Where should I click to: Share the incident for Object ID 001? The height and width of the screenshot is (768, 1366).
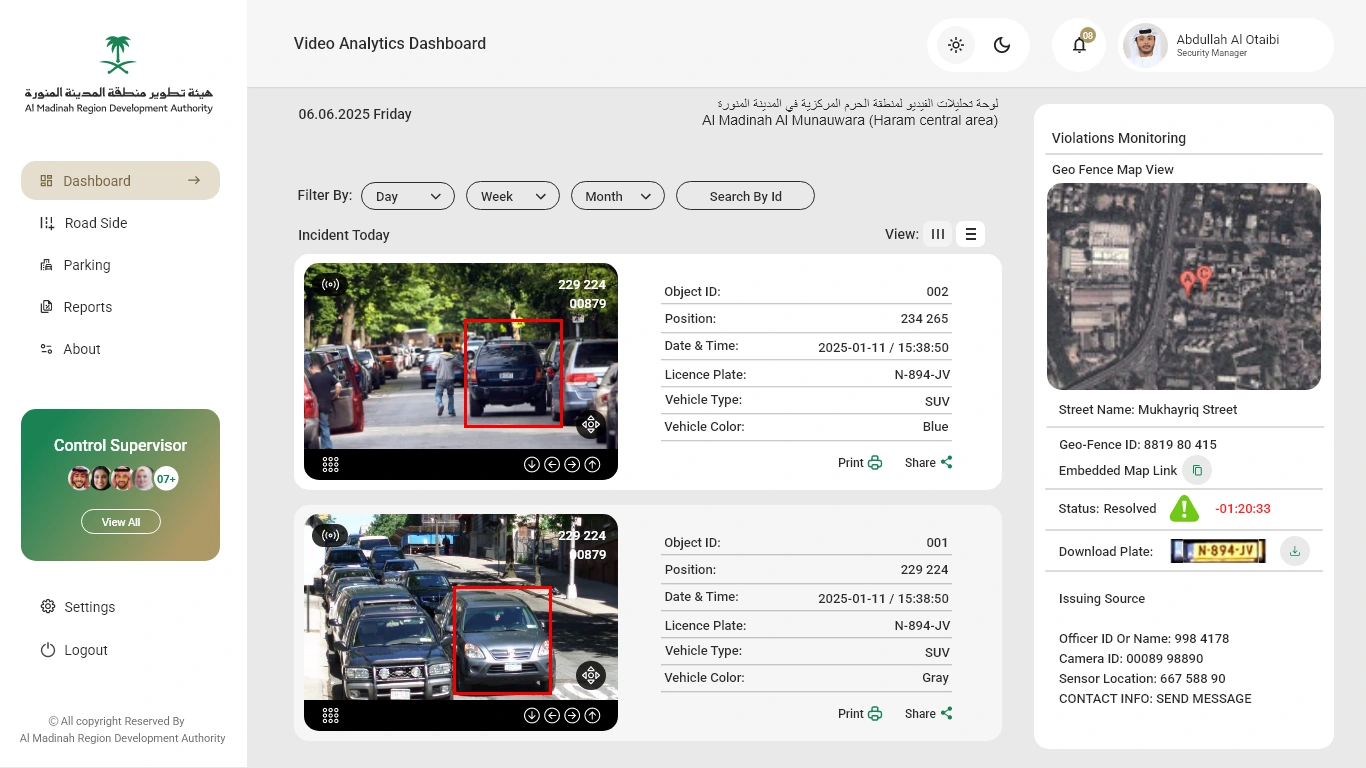tap(929, 714)
